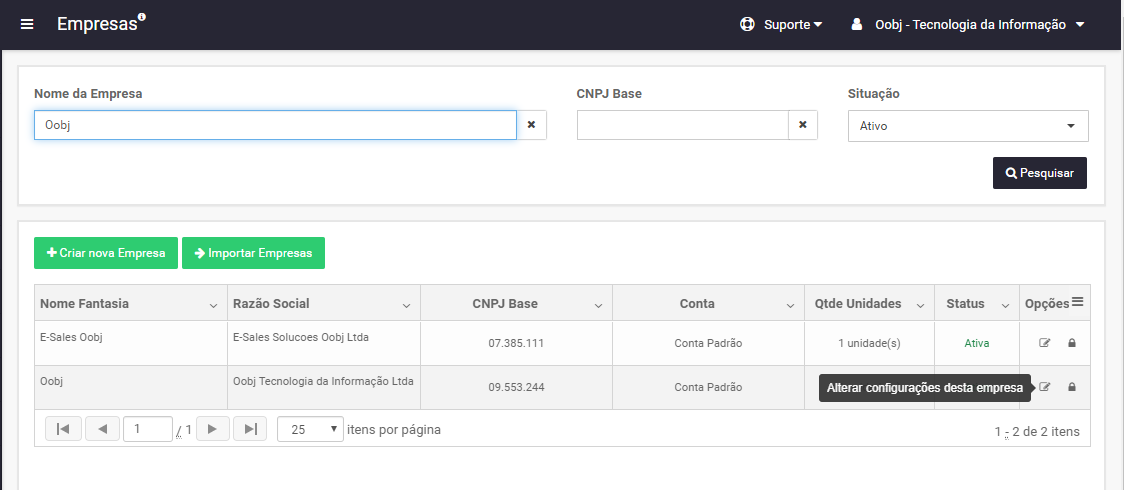Open the hamburger navigation menu
This screenshot has width=1124, height=490.
[x=27, y=24]
